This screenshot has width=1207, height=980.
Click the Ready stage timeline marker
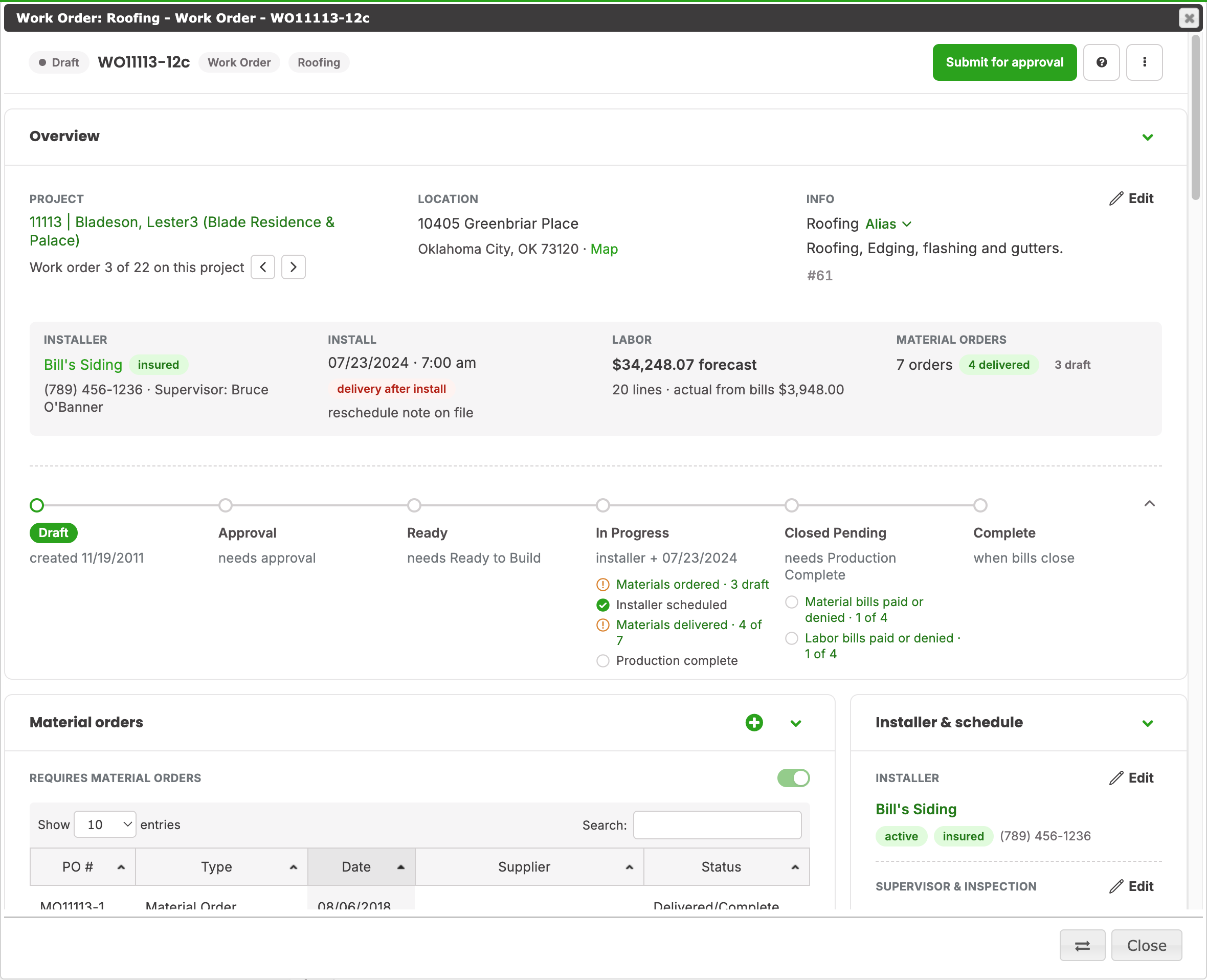coord(414,505)
